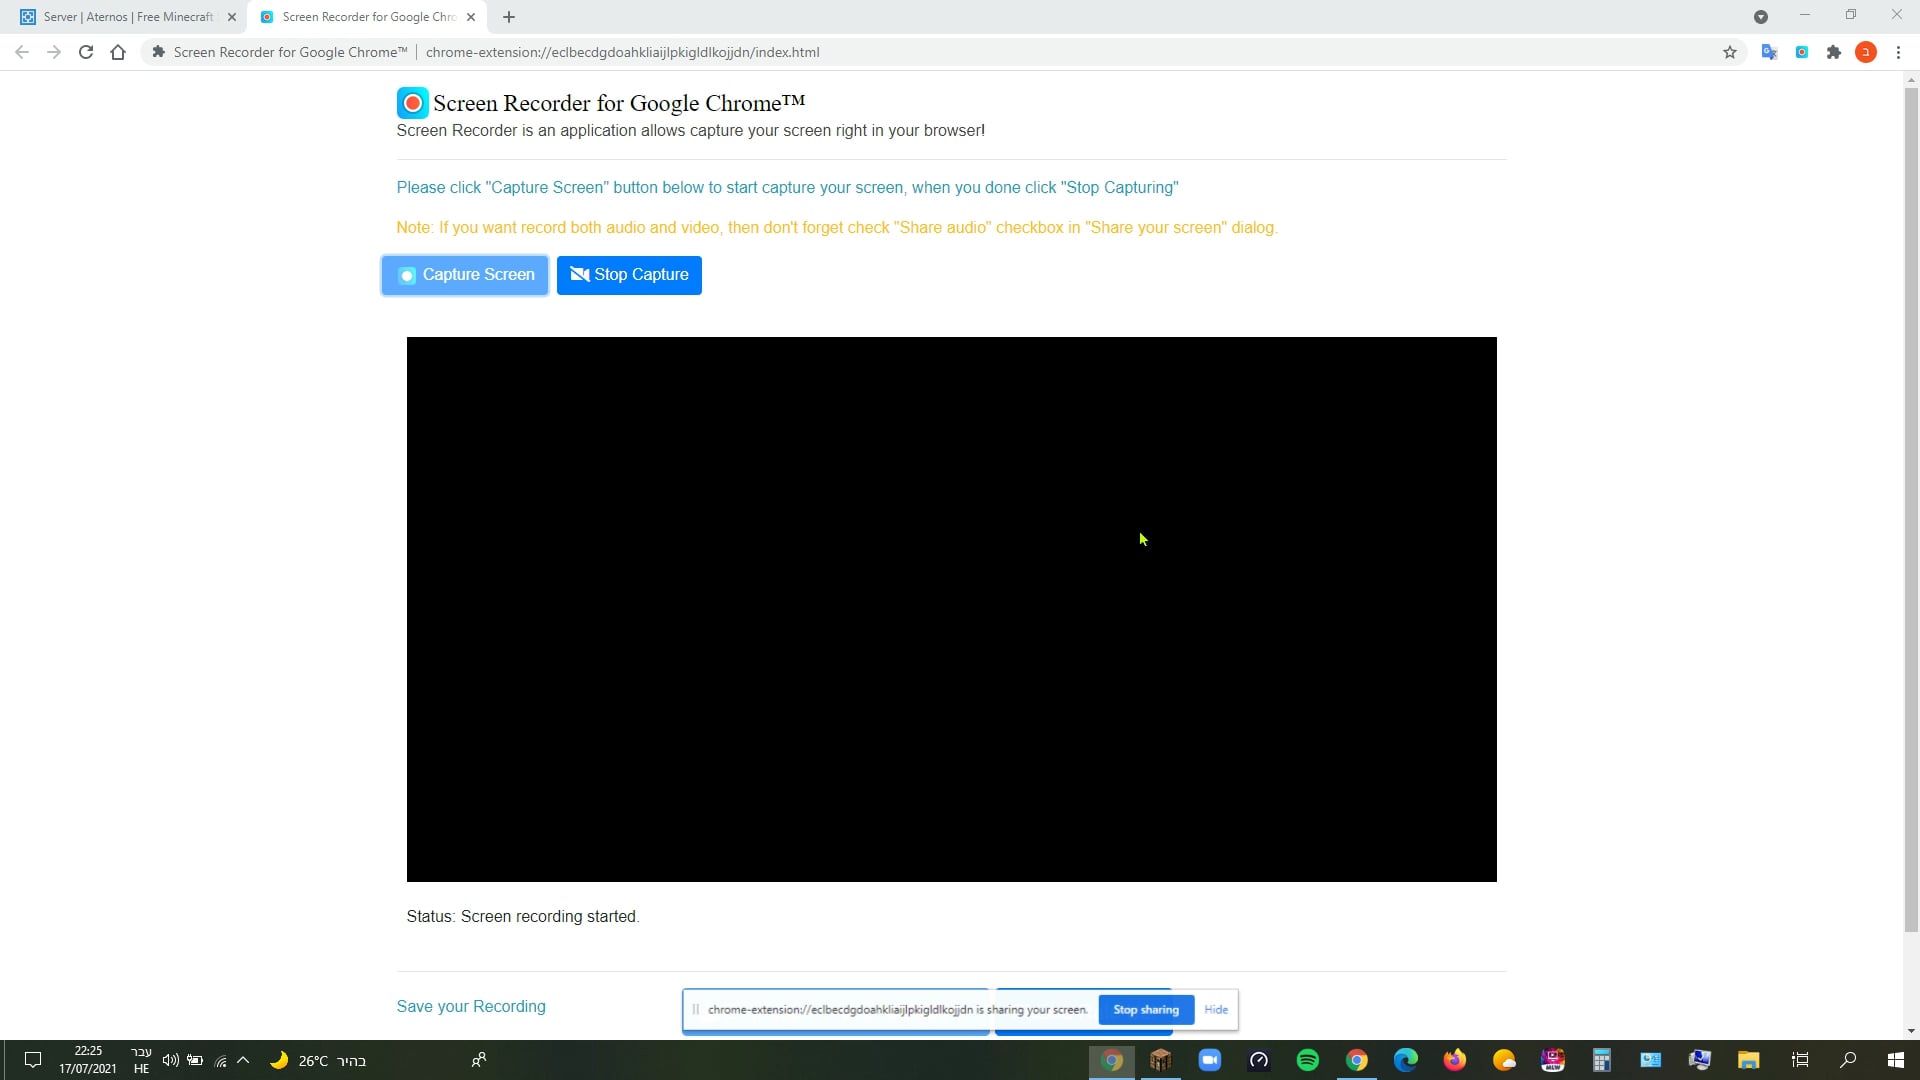Open the computer monitors taskbar icon

pyautogui.click(x=1699, y=1060)
